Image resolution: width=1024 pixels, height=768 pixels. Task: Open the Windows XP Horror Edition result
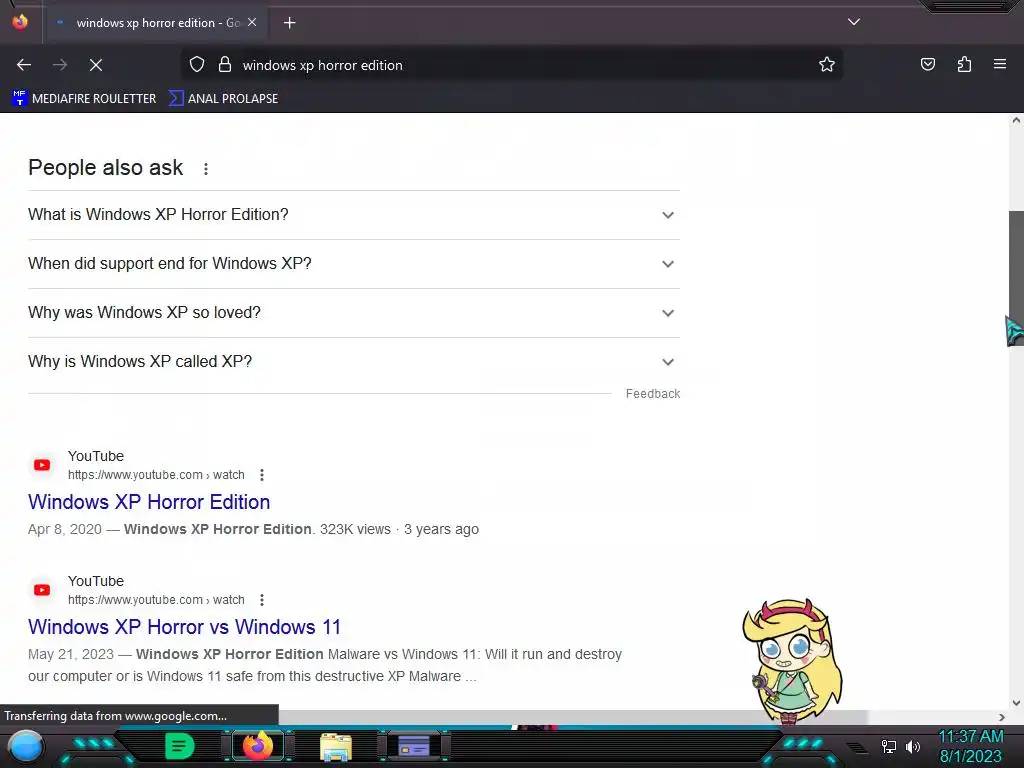click(149, 502)
